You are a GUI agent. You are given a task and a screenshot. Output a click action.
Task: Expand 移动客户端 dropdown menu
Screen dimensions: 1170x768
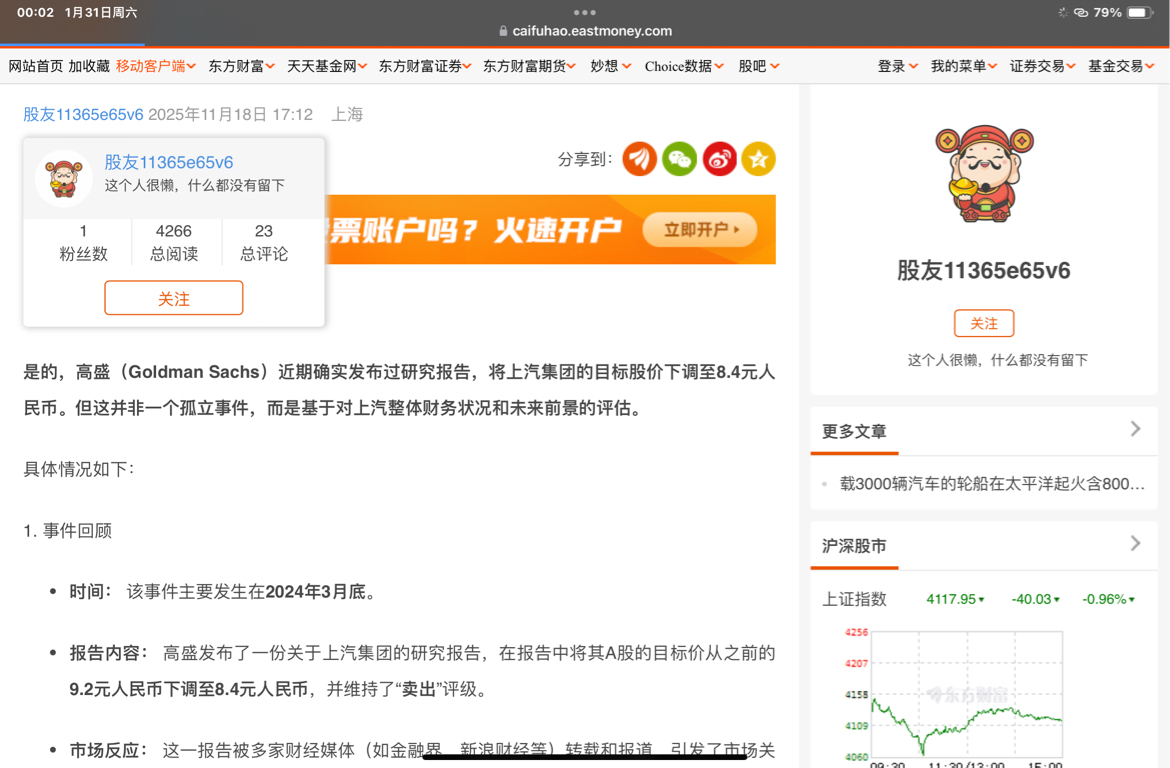pyautogui.click(x=156, y=66)
